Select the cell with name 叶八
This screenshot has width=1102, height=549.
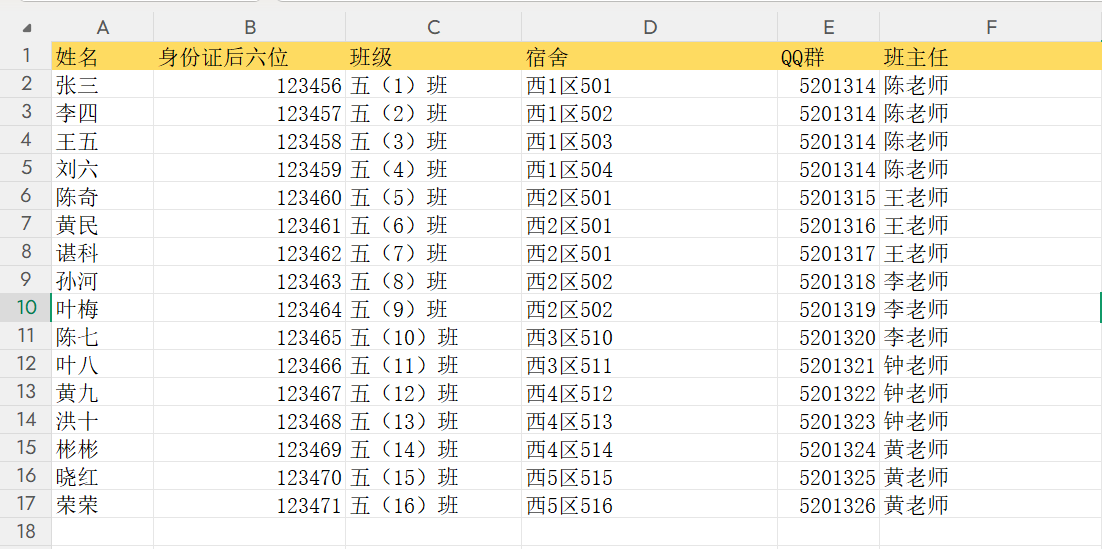103,365
